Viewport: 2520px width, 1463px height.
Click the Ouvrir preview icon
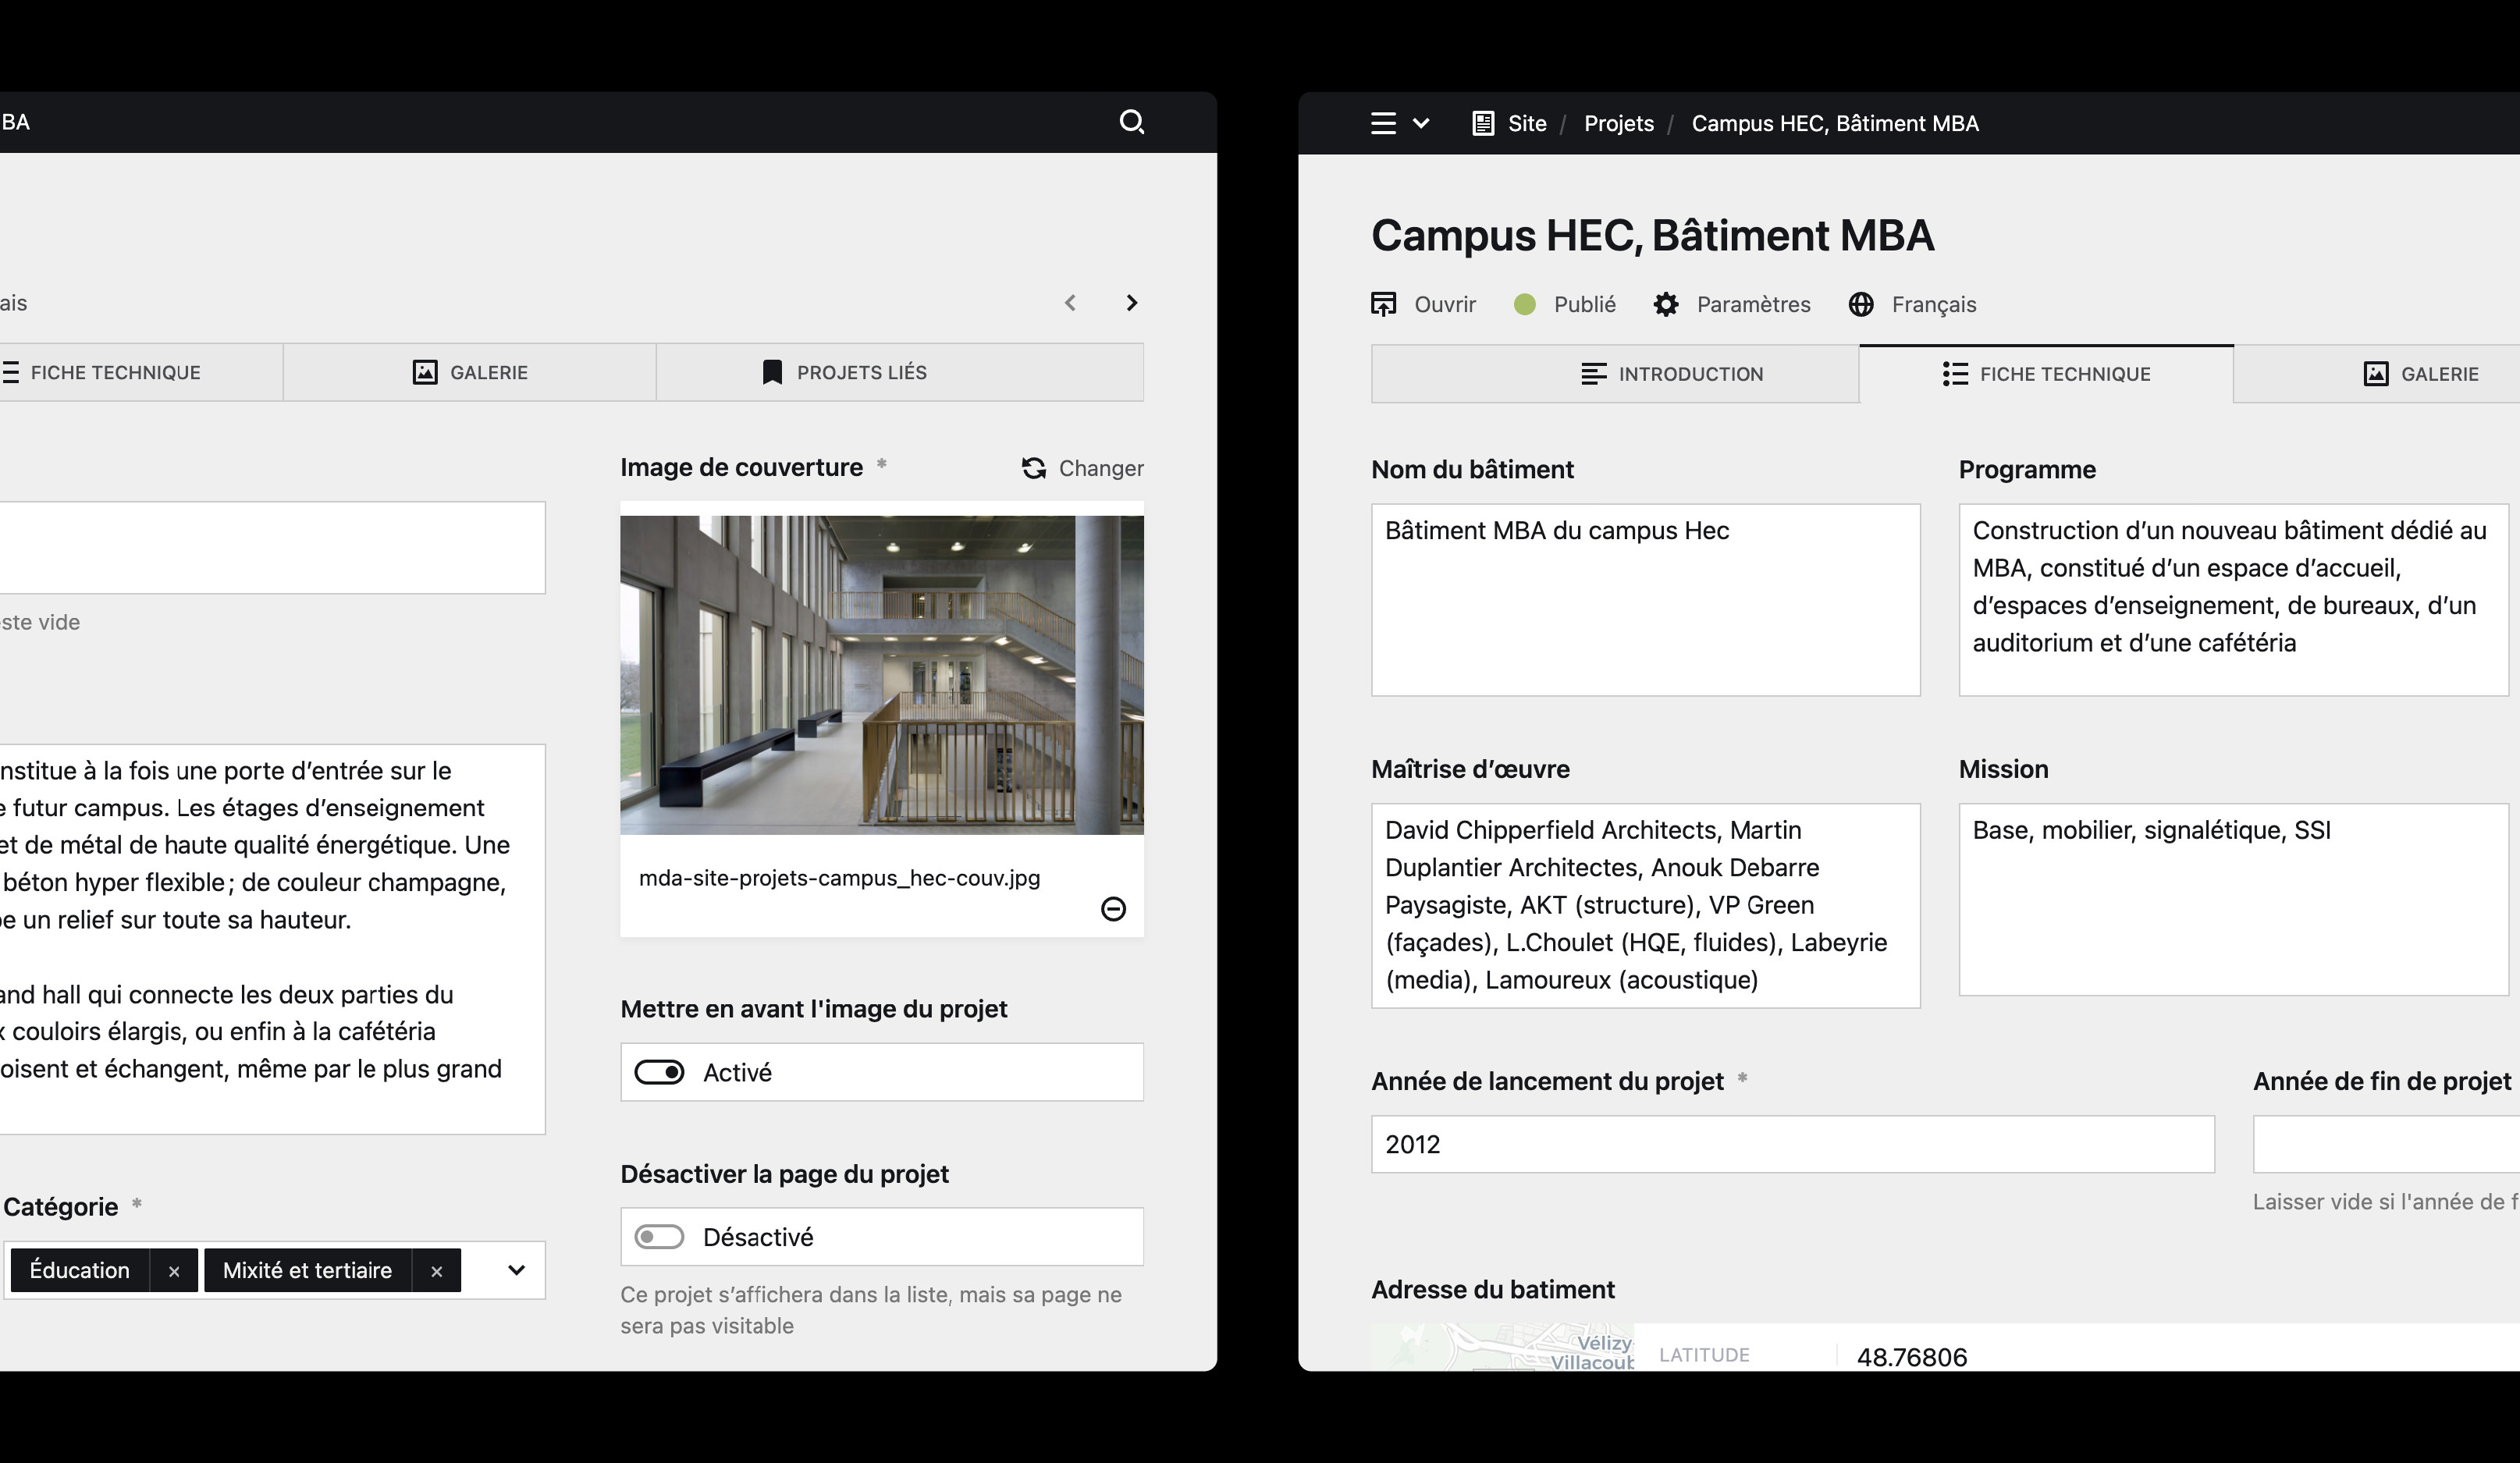coord(1383,304)
